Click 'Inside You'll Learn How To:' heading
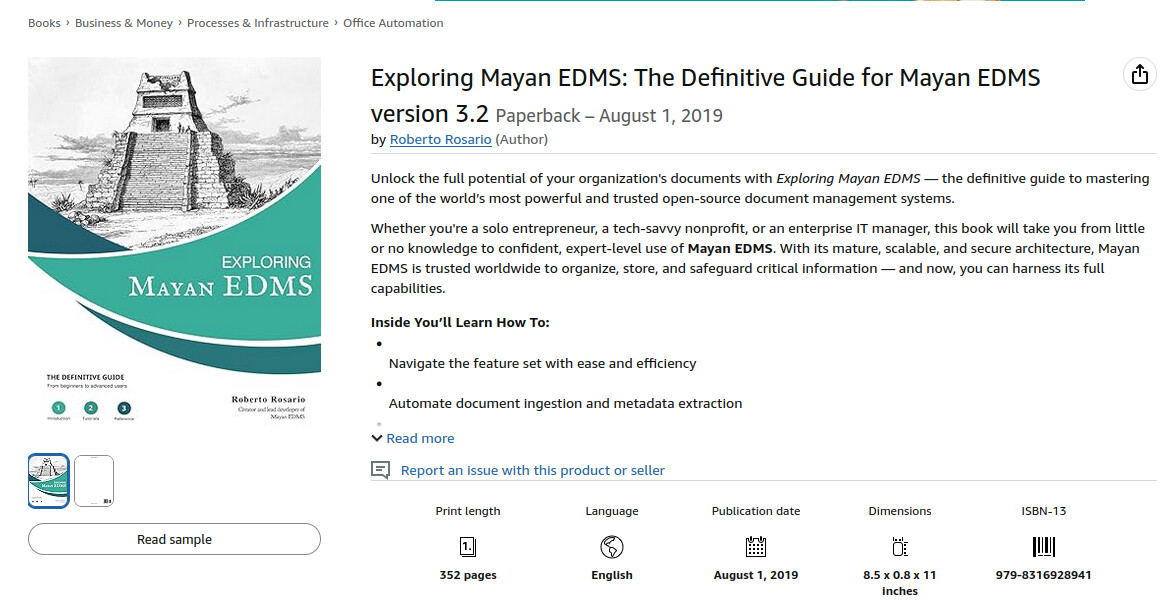Image resolution: width=1167 pixels, height=612 pixels. (x=460, y=322)
